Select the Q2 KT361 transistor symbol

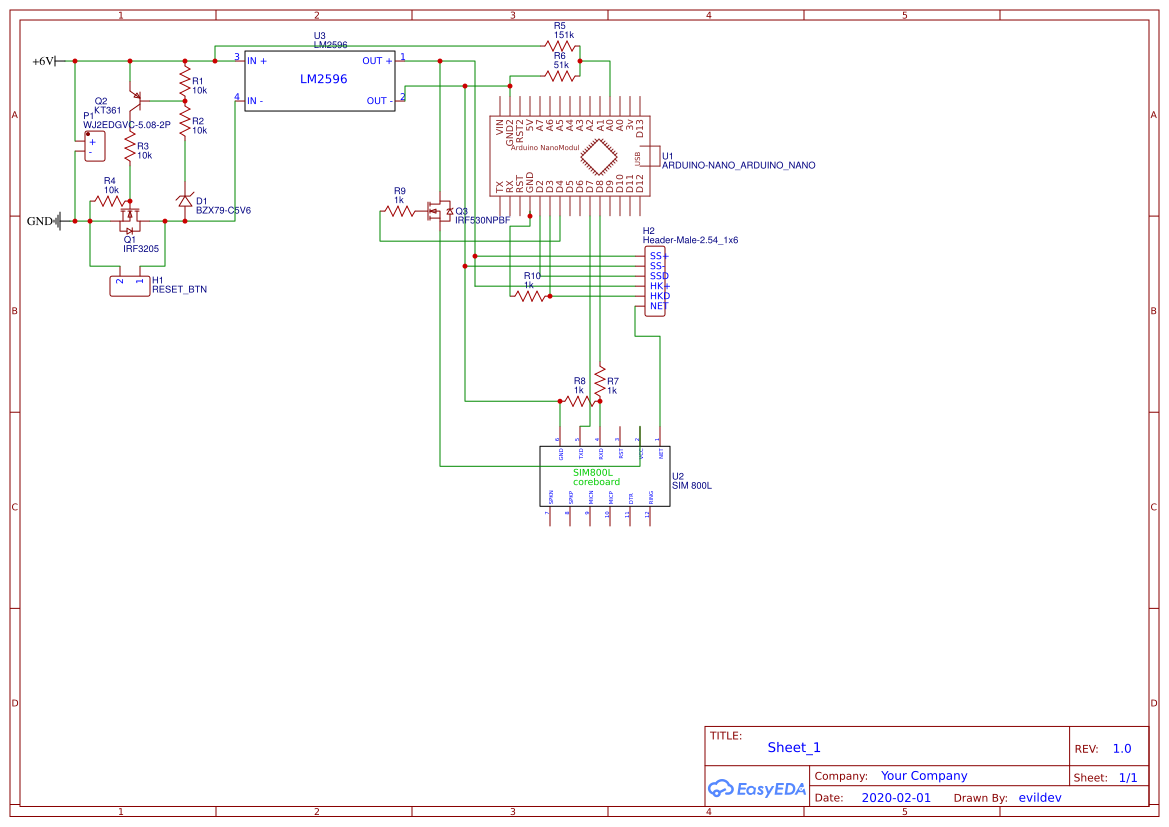(x=138, y=99)
